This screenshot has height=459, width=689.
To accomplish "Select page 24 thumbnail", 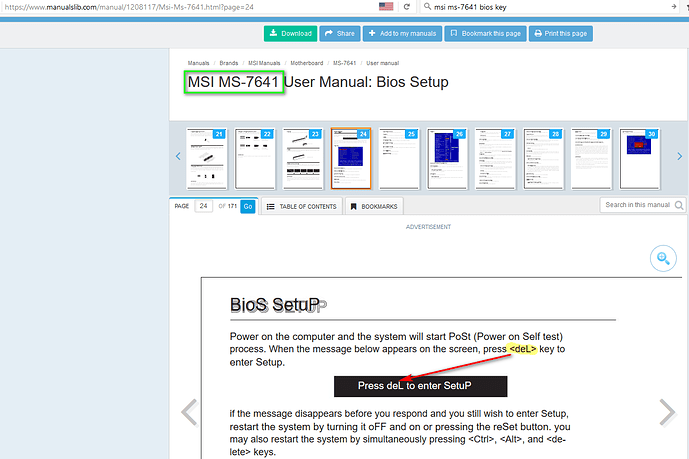I will 351,159.
